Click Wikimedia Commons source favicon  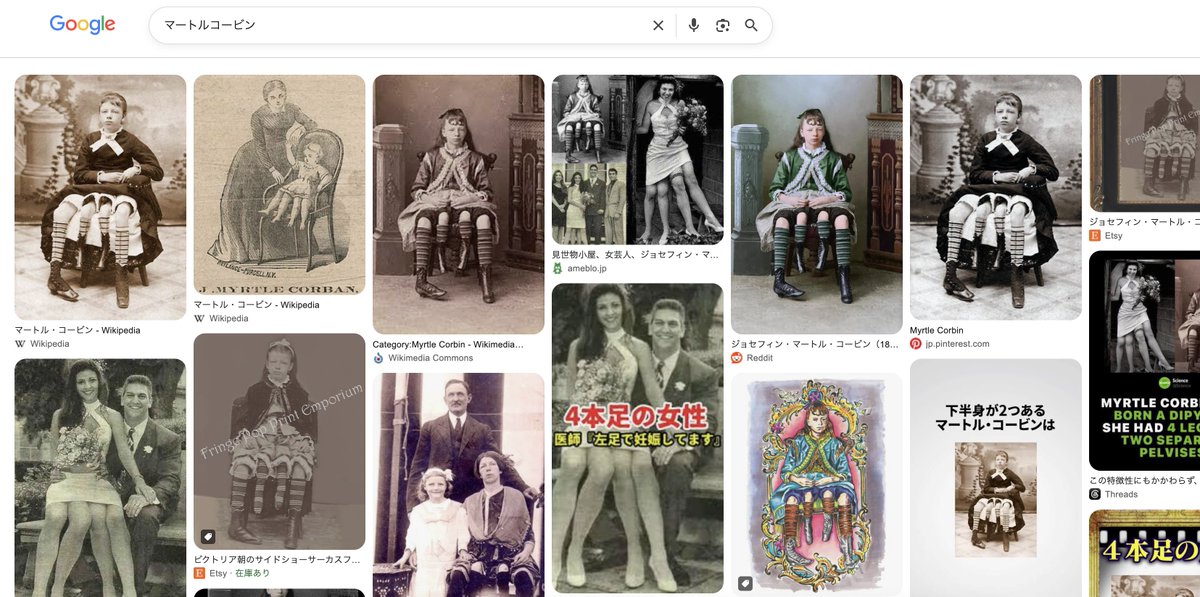pyautogui.click(x=379, y=358)
